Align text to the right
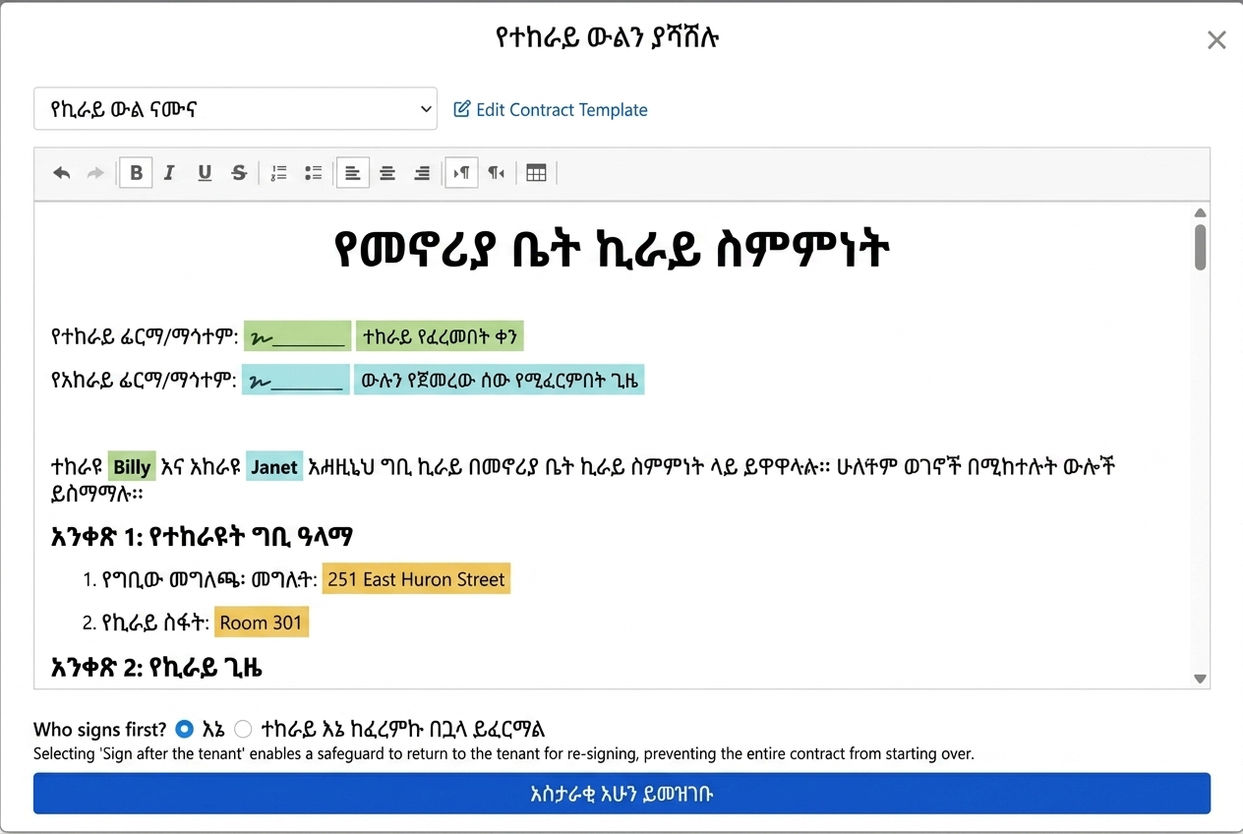This screenshot has height=834, width=1243. [x=422, y=173]
